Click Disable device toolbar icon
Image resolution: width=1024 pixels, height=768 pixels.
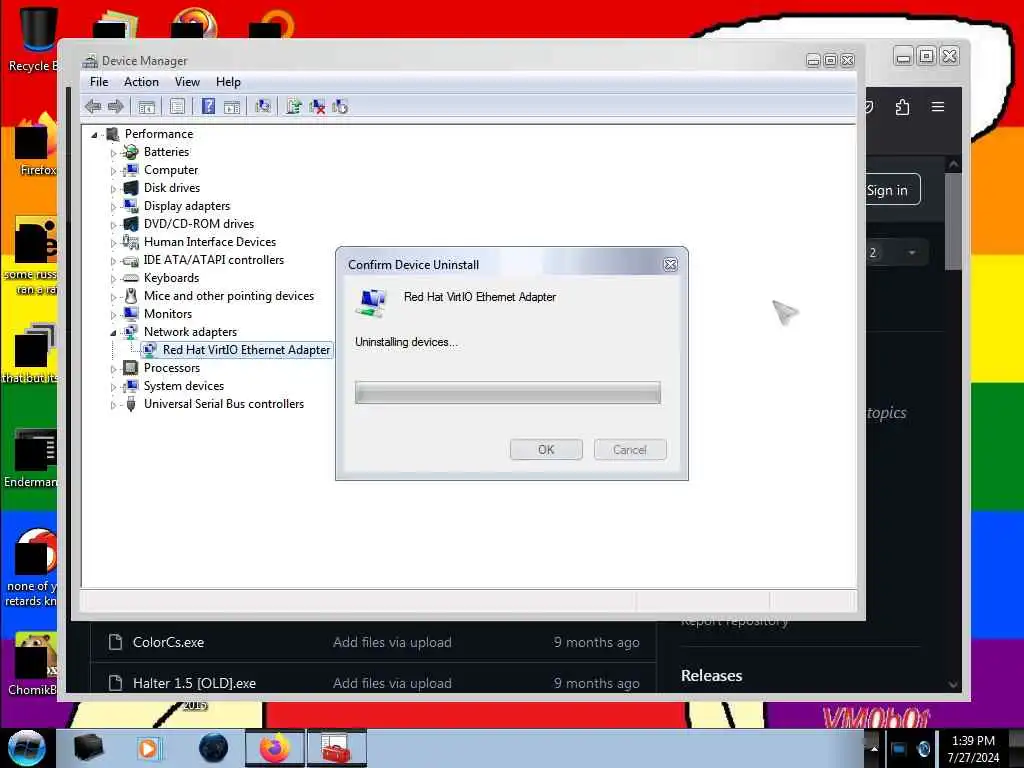pyautogui.click(x=340, y=106)
